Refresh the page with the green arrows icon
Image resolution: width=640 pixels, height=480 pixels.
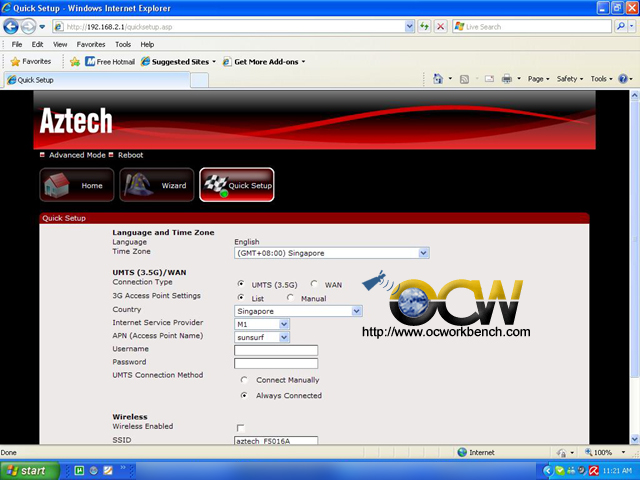coord(424,27)
